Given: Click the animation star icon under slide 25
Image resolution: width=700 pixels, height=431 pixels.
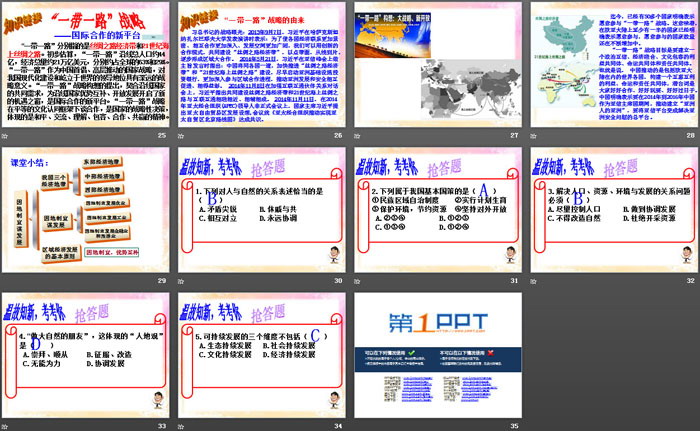Looking at the screenshot, I should [x=4, y=135].
